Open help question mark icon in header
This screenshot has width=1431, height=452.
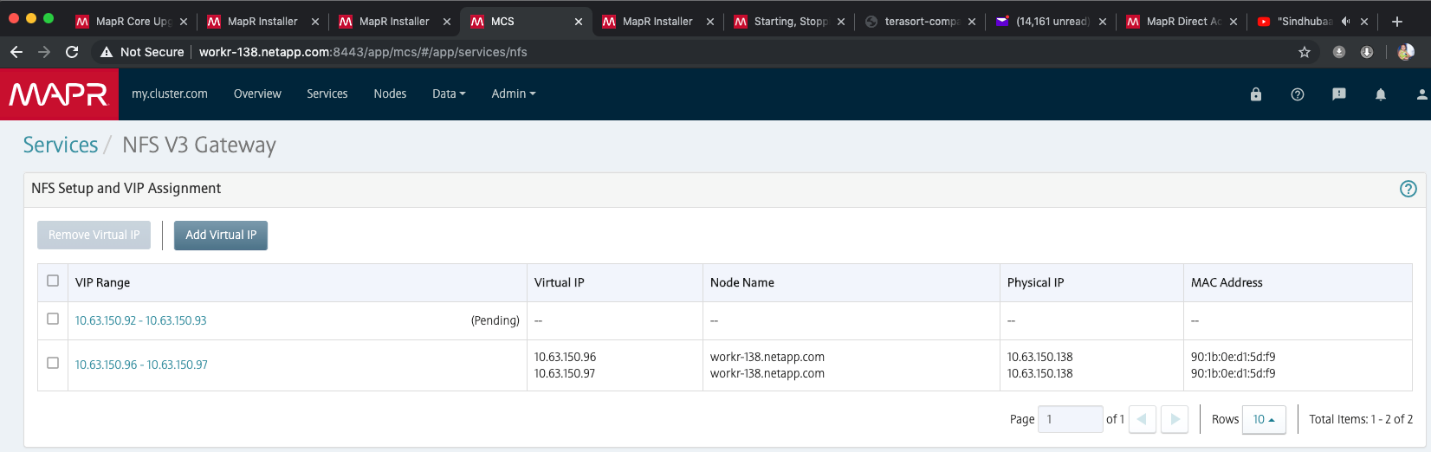coord(1298,94)
